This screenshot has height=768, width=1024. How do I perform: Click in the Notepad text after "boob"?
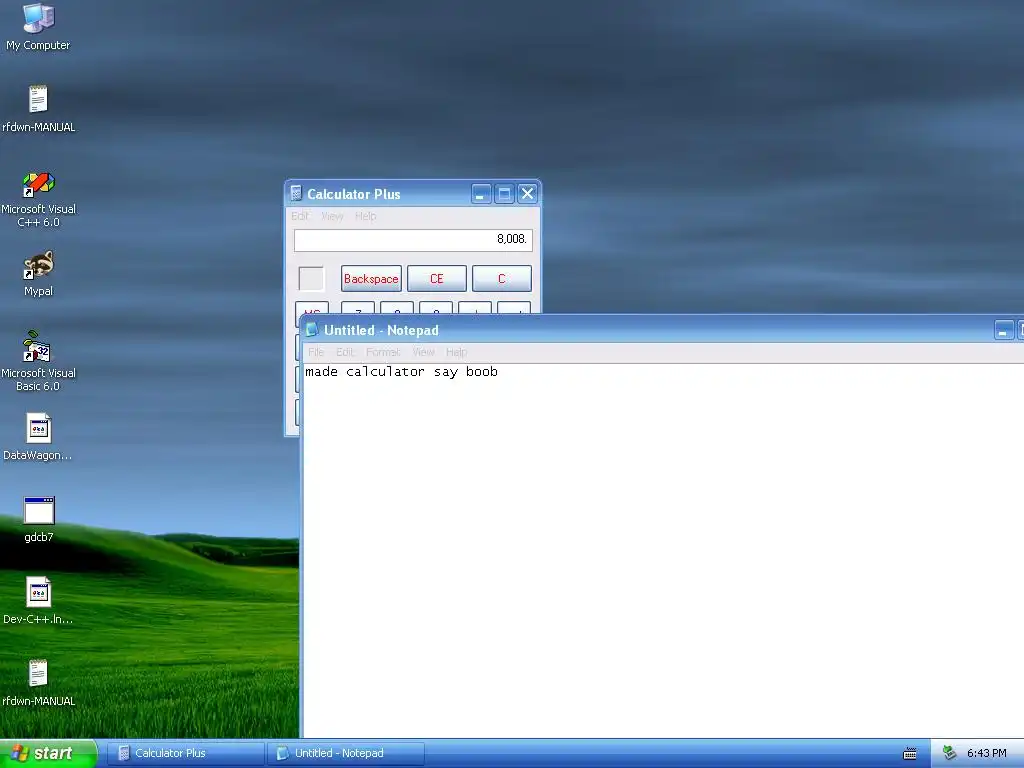point(499,372)
